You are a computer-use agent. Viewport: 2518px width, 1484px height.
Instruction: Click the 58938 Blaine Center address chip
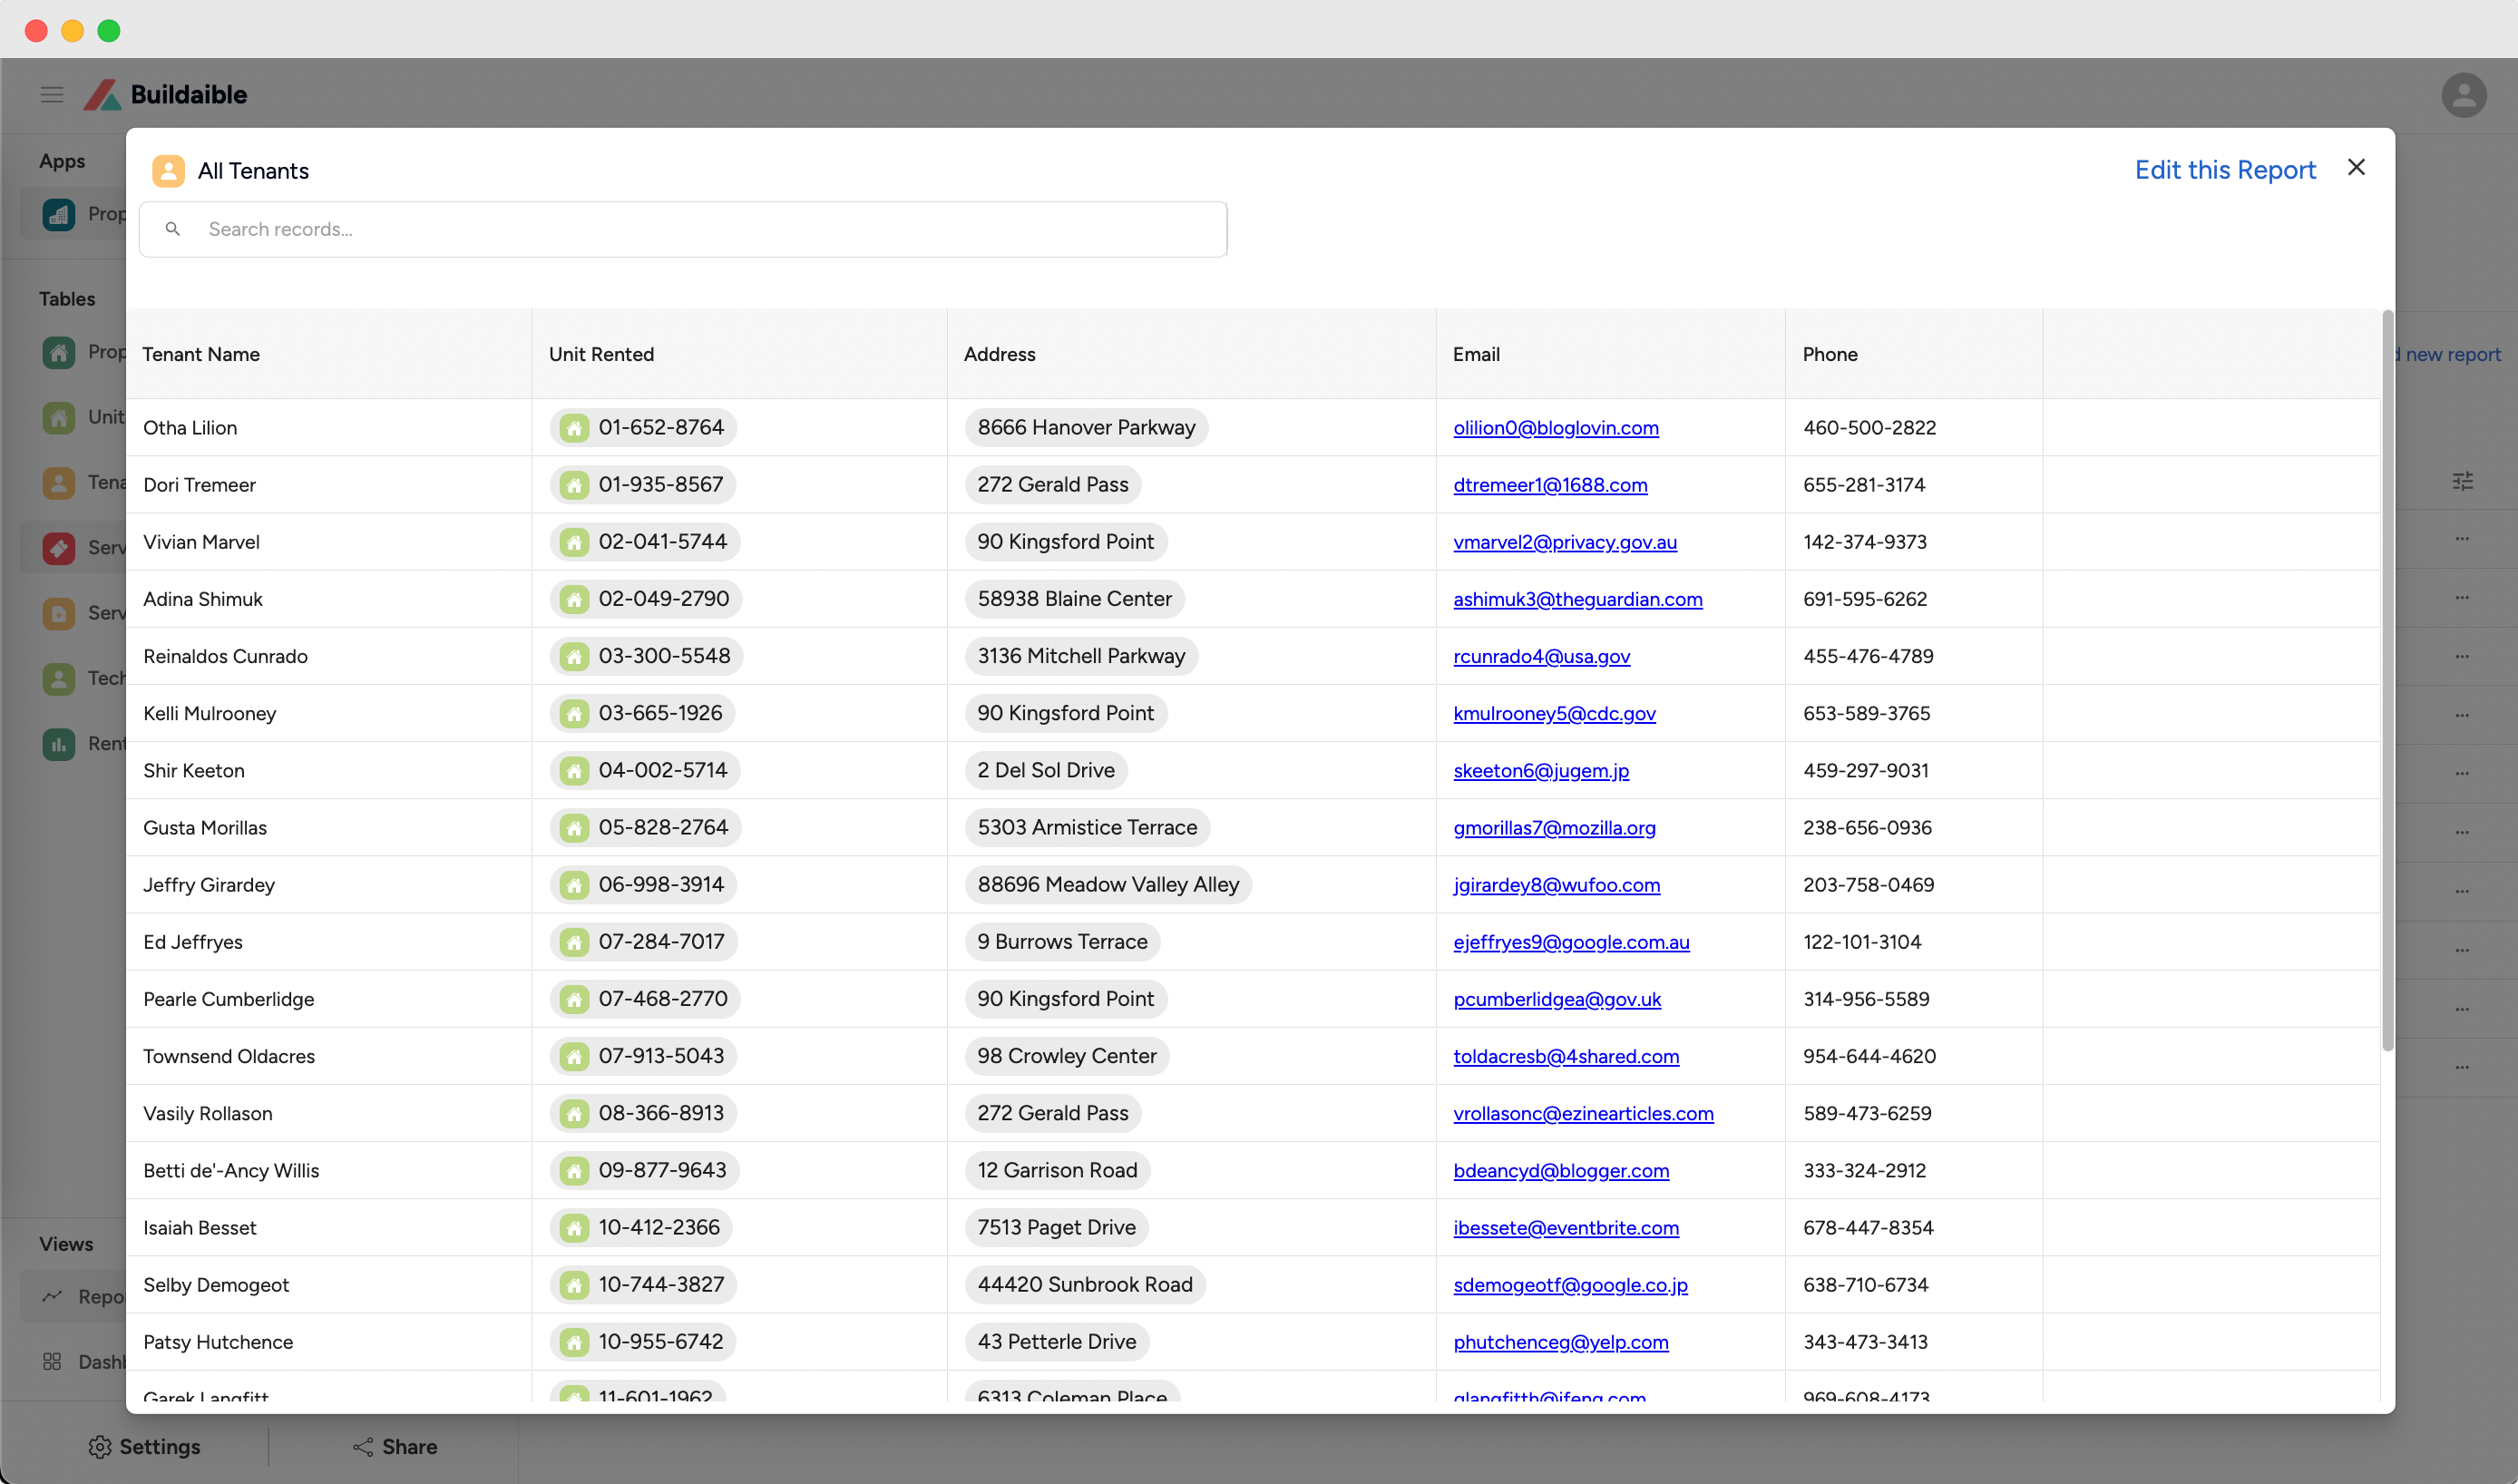click(1074, 598)
